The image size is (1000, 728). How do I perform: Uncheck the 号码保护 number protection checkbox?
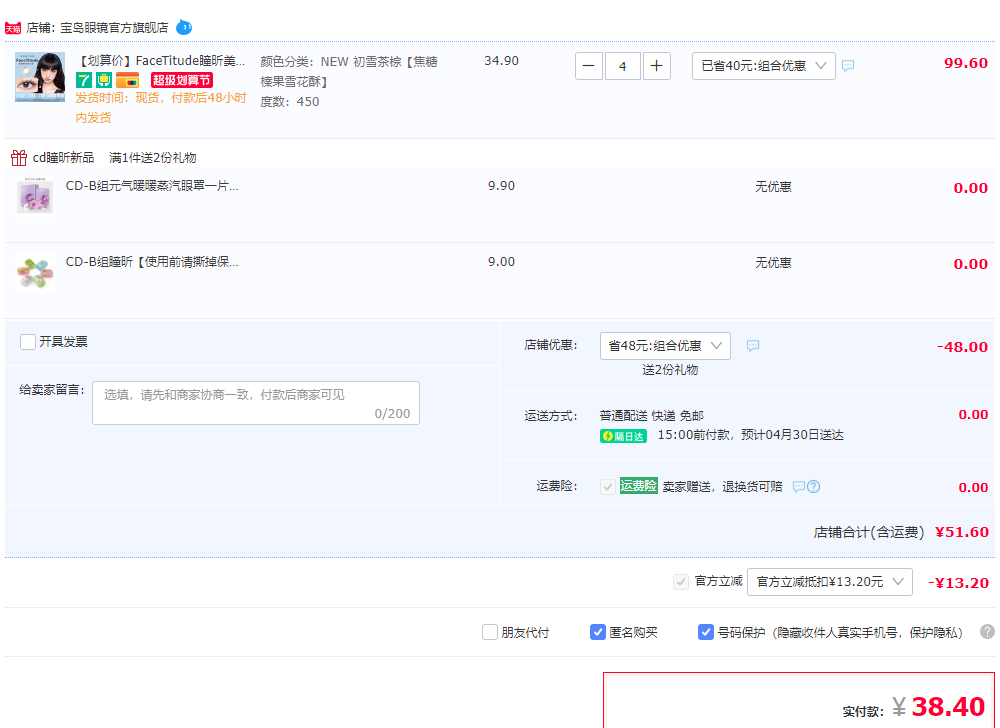point(705,632)
